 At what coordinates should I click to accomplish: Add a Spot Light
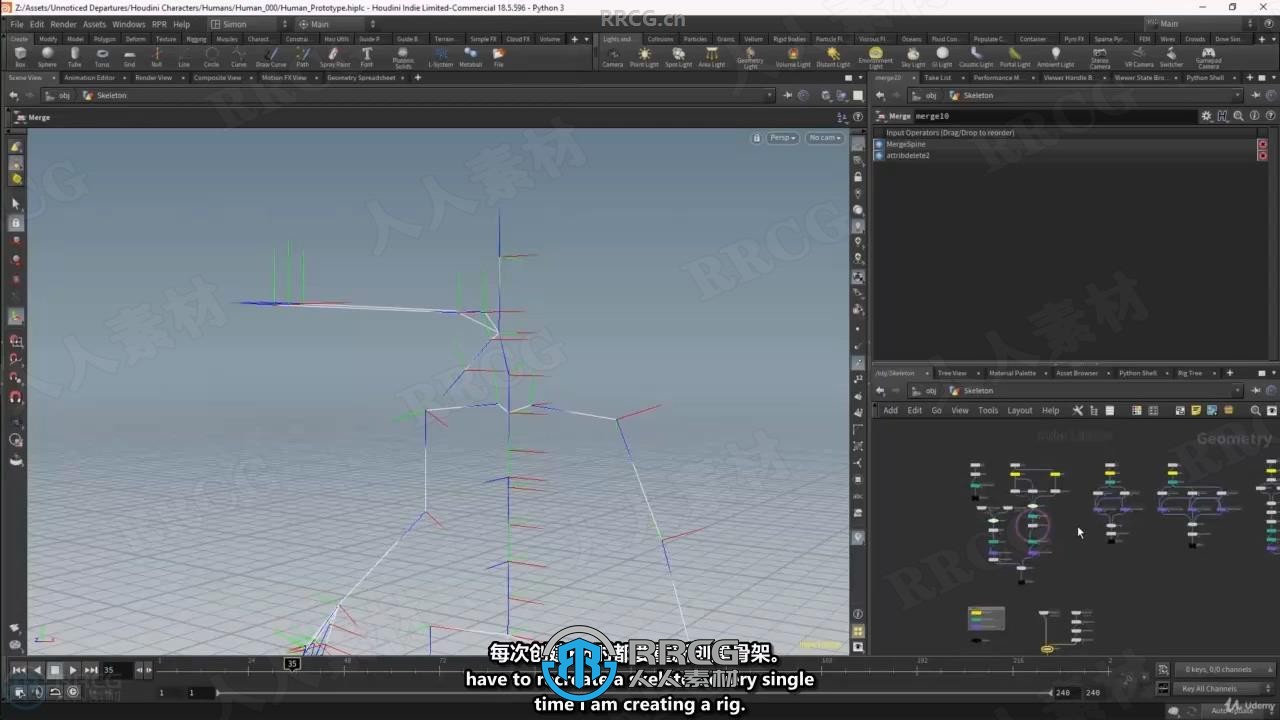[x=678, y=57]
